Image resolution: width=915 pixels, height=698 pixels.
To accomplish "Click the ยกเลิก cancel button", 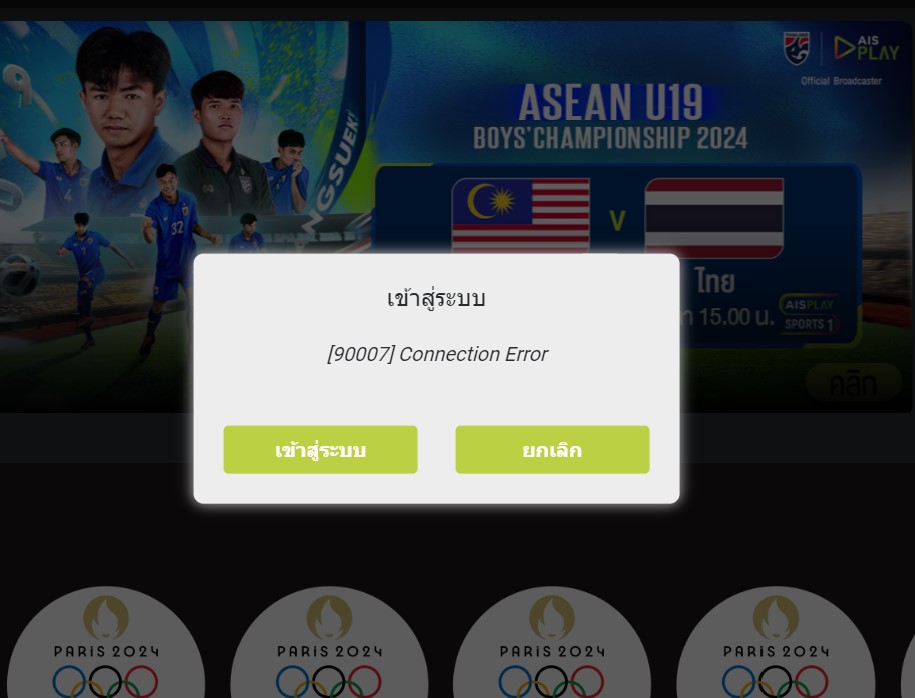I will [552, 449].
